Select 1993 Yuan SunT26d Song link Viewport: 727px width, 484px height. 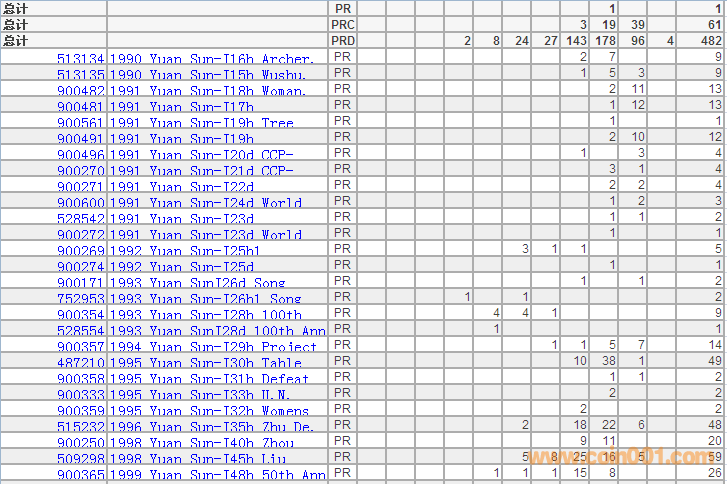pos(205,283)
